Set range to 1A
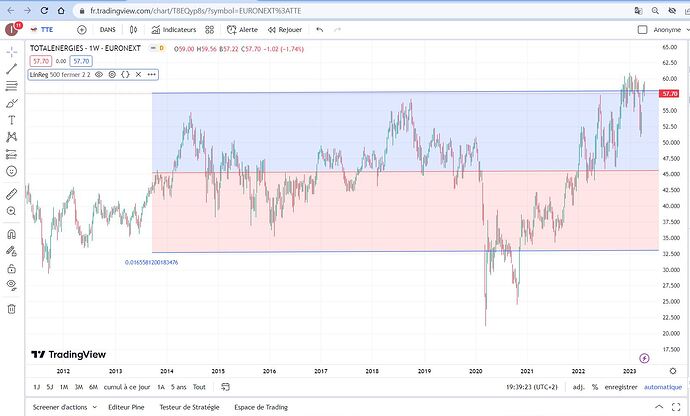 click(x=161, y=387)
